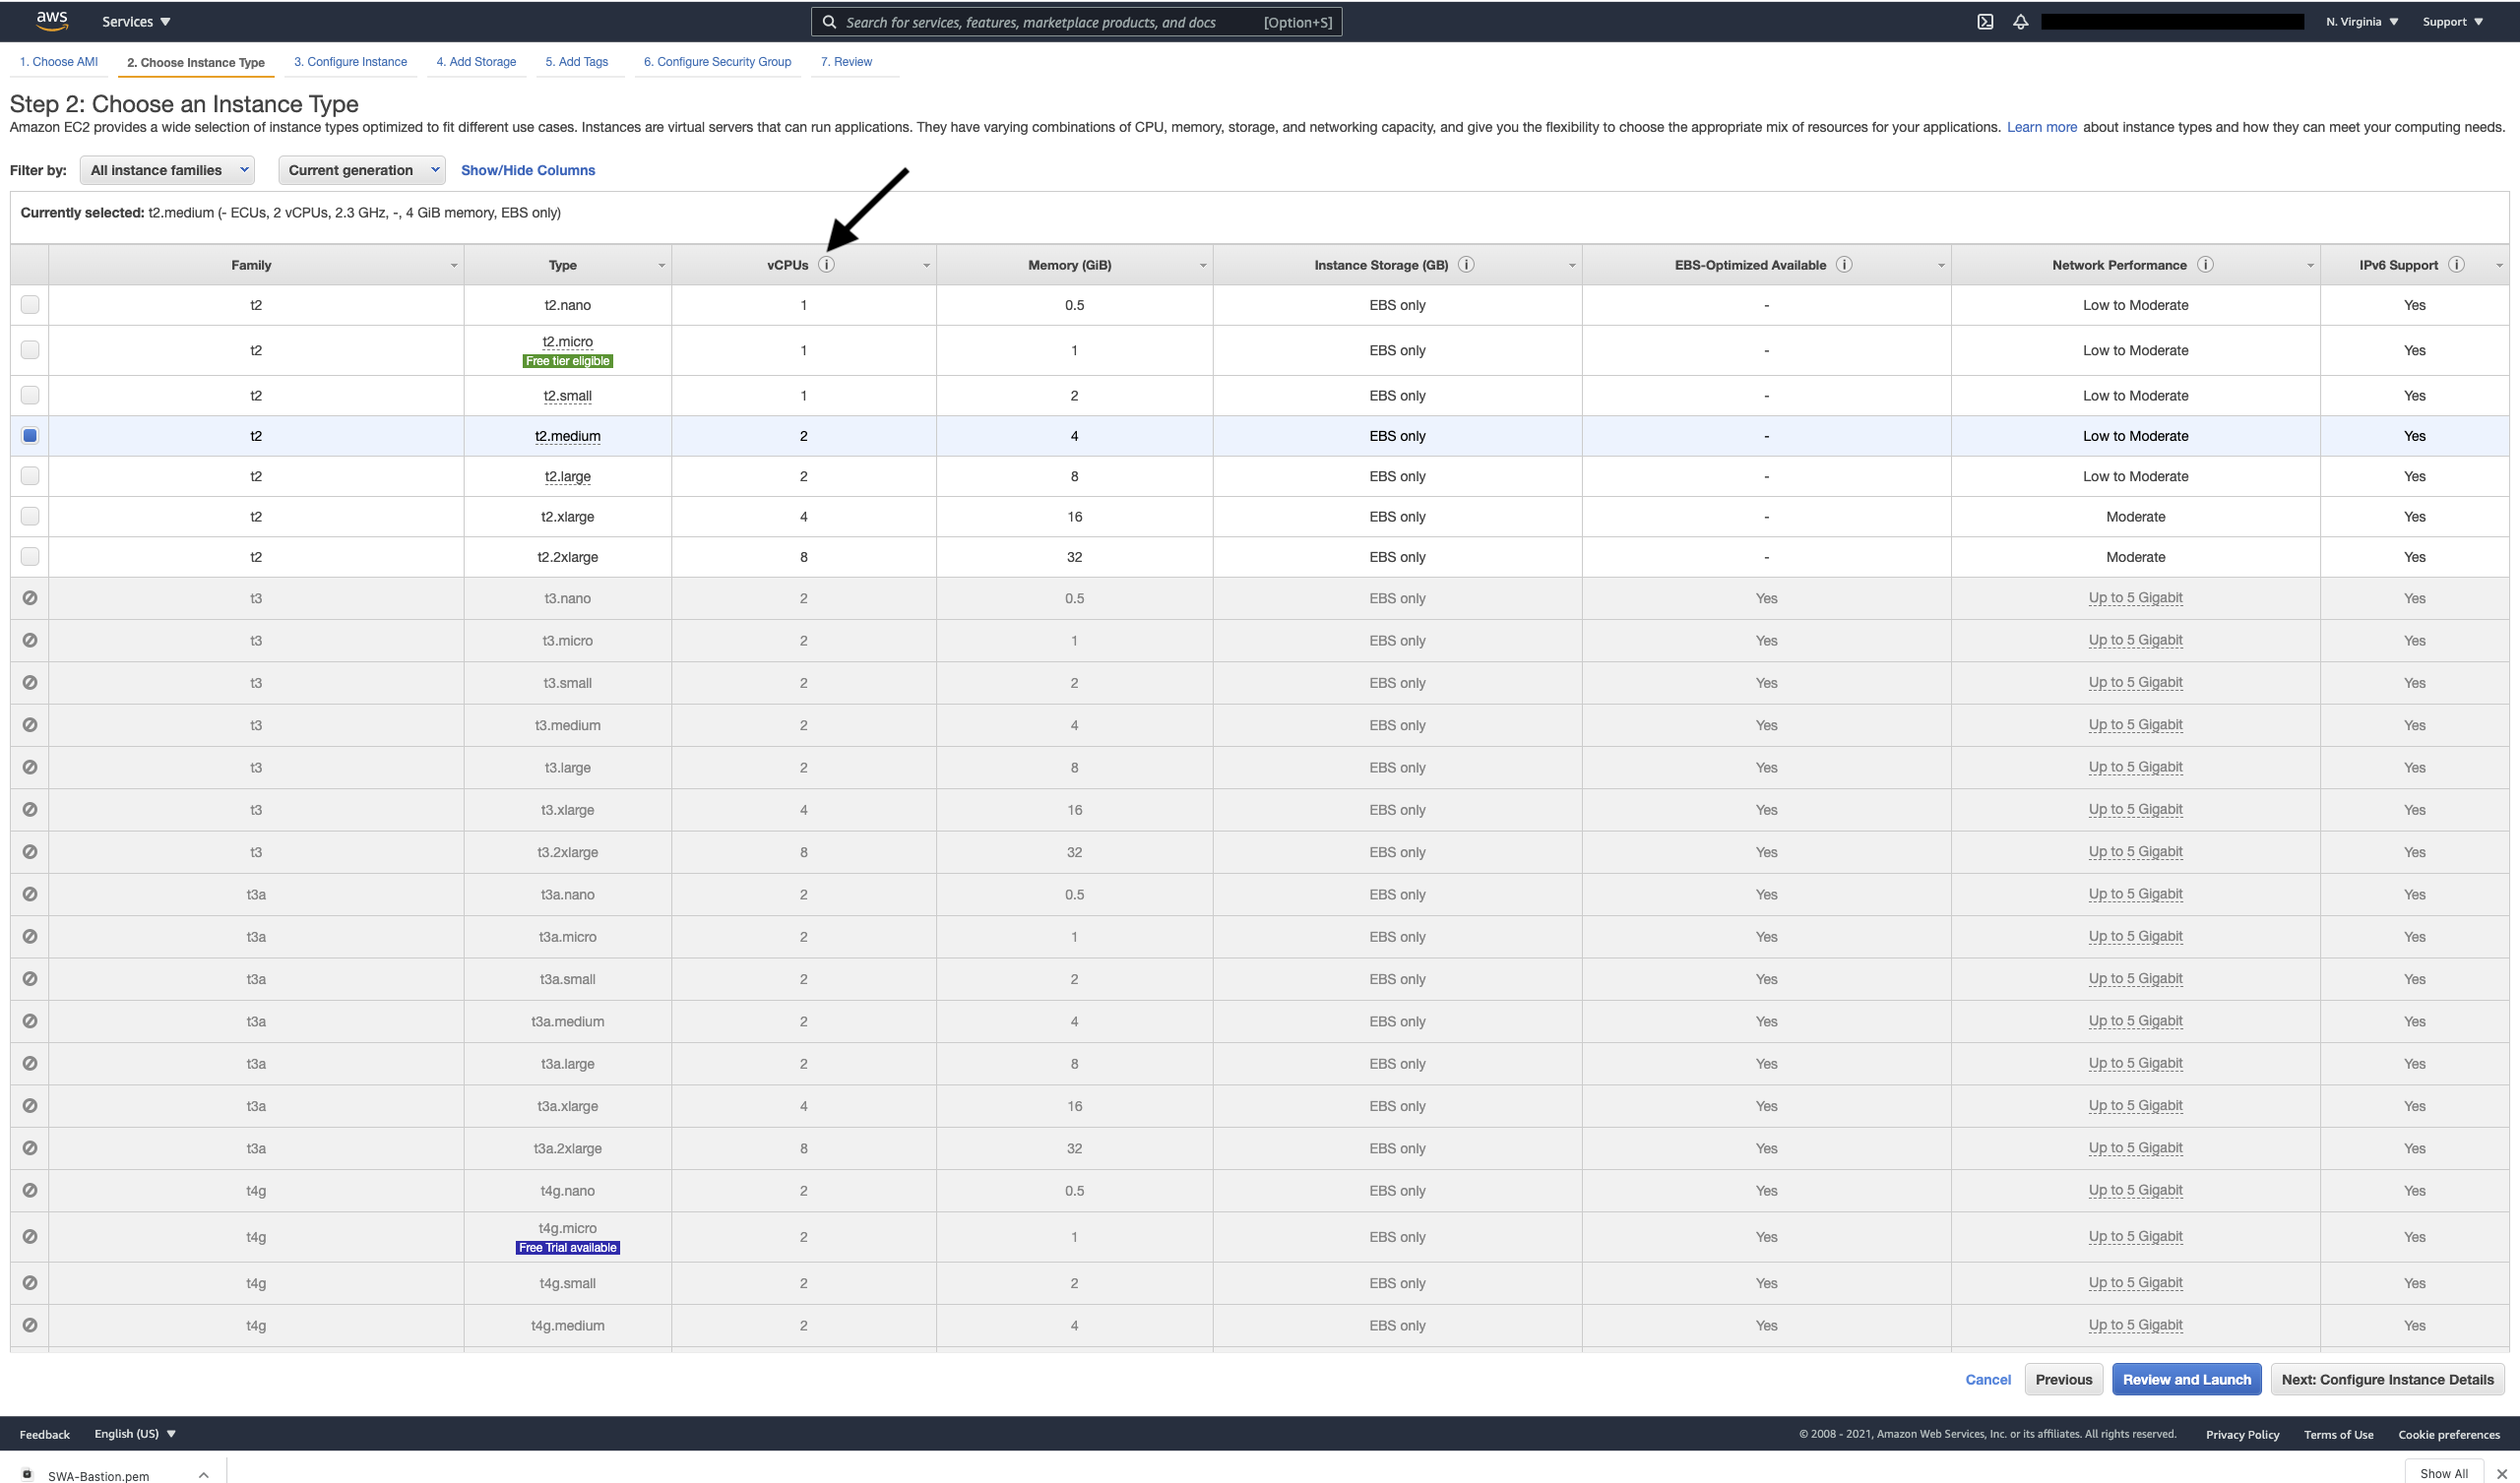
Task: Open the notifications bell icon
Action: (2020, 22)
